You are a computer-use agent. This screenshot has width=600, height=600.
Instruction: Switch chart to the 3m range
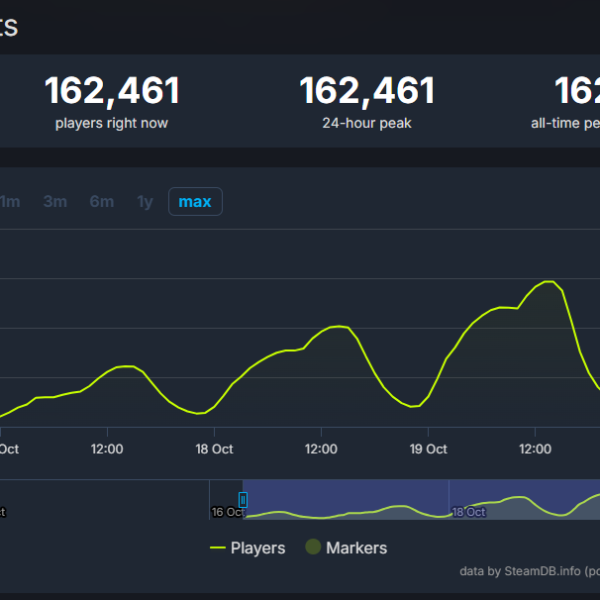55,202
